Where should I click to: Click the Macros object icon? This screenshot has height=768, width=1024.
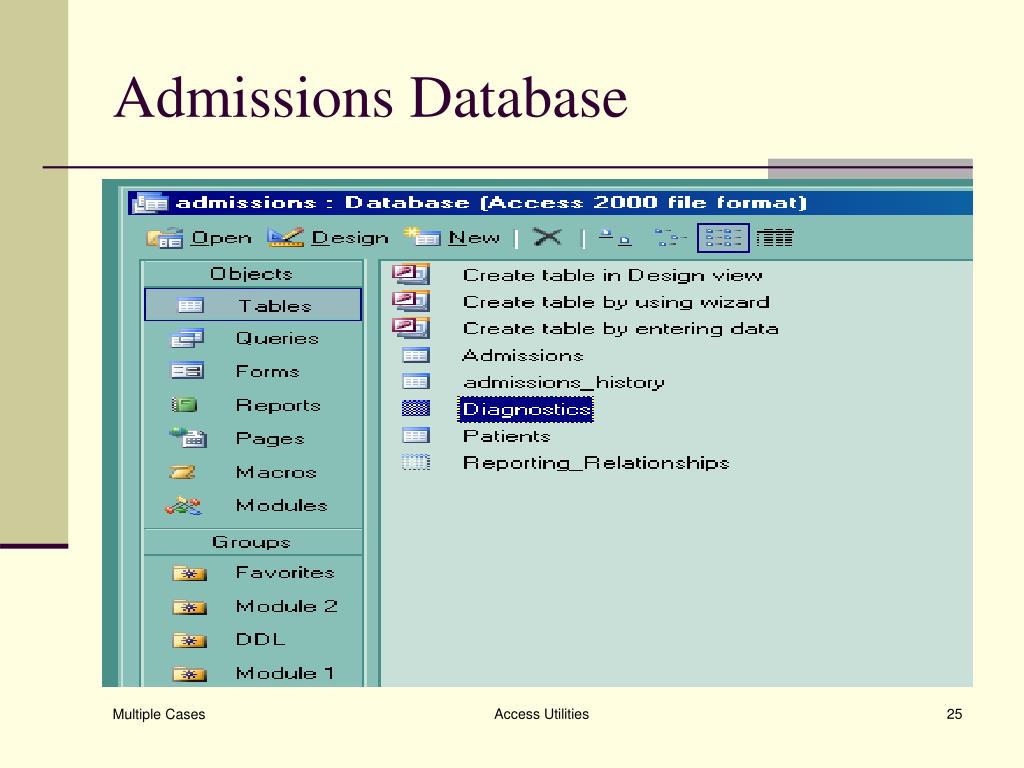coord(182,472)
